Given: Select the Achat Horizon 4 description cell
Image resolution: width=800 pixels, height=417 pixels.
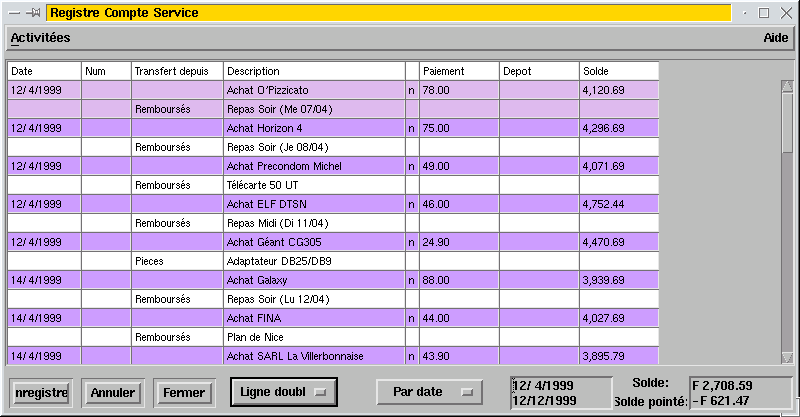Looking at the screenshot, I should 313,128.
